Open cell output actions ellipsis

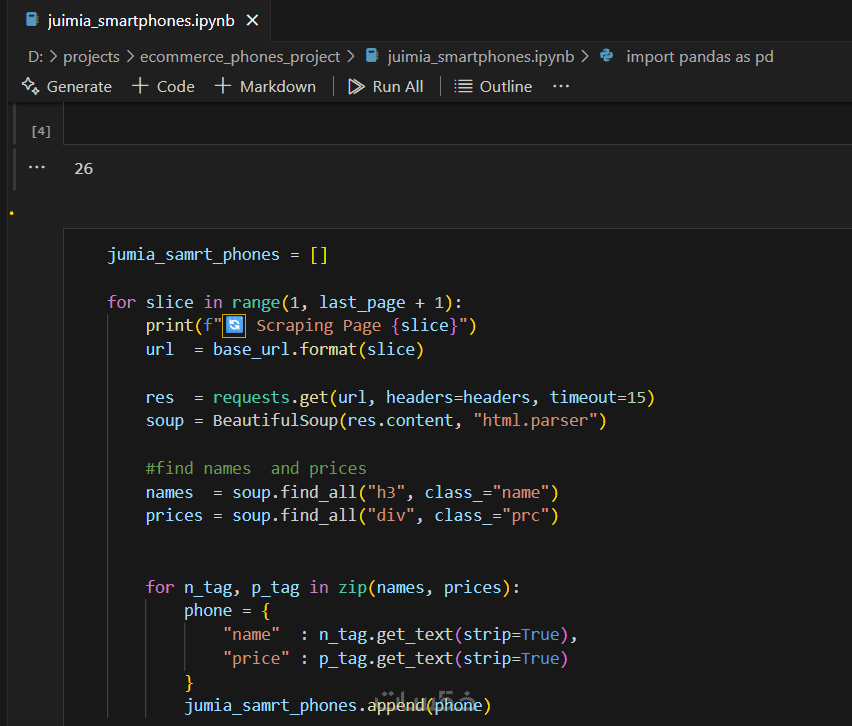pyautogui.click(x=37, y=167)
